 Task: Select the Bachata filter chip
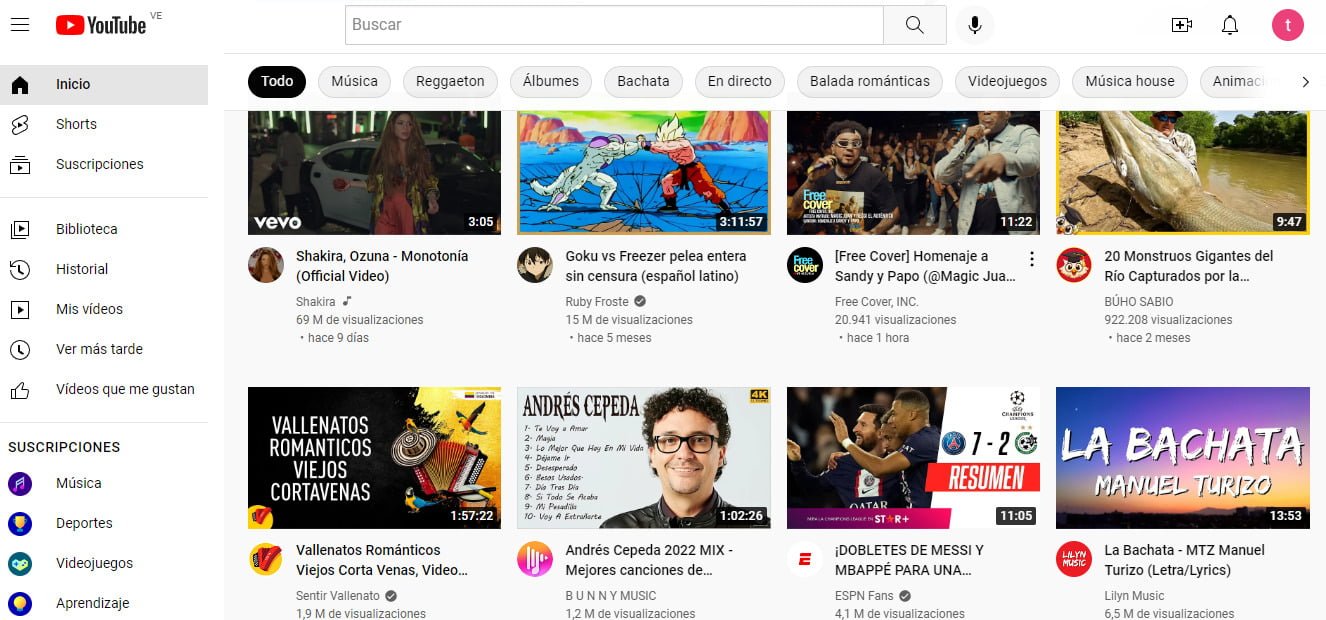[643, 82]
